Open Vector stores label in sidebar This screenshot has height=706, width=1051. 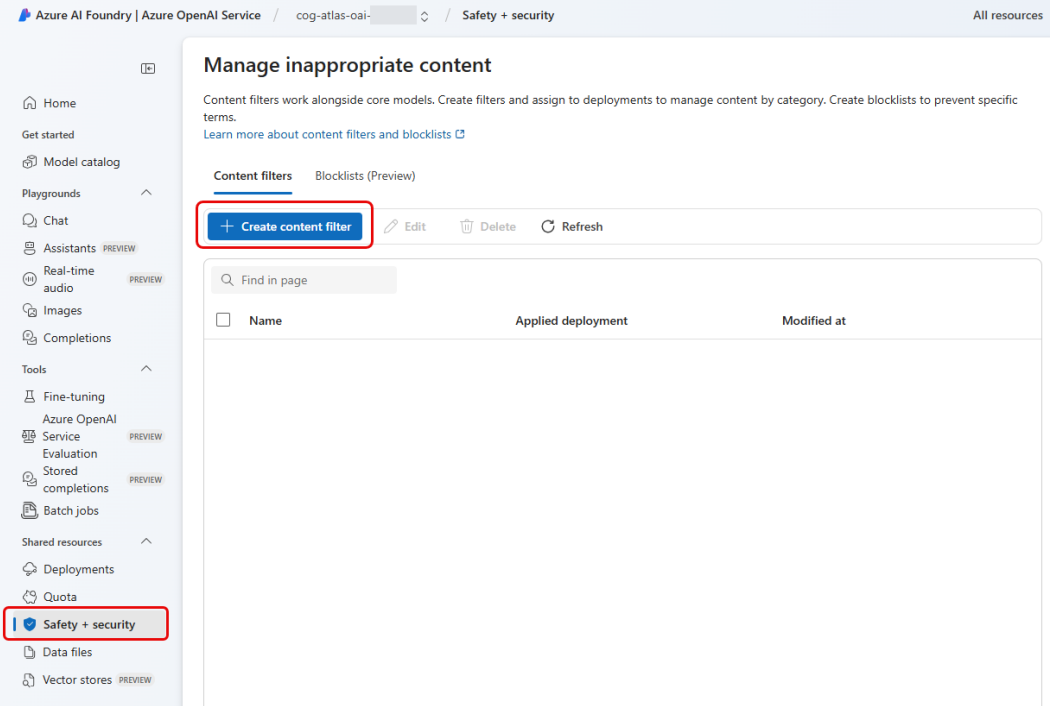77,680
